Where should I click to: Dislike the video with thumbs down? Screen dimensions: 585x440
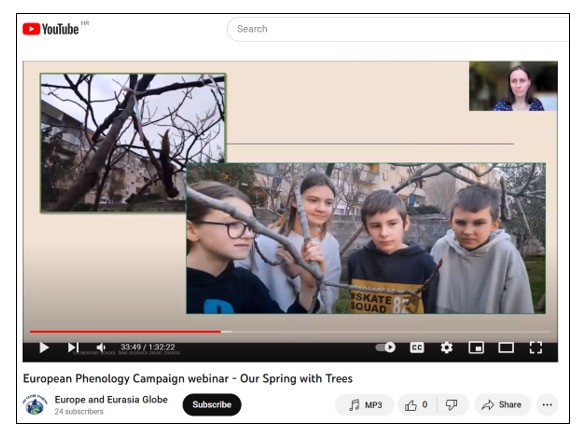pos(452,405)
